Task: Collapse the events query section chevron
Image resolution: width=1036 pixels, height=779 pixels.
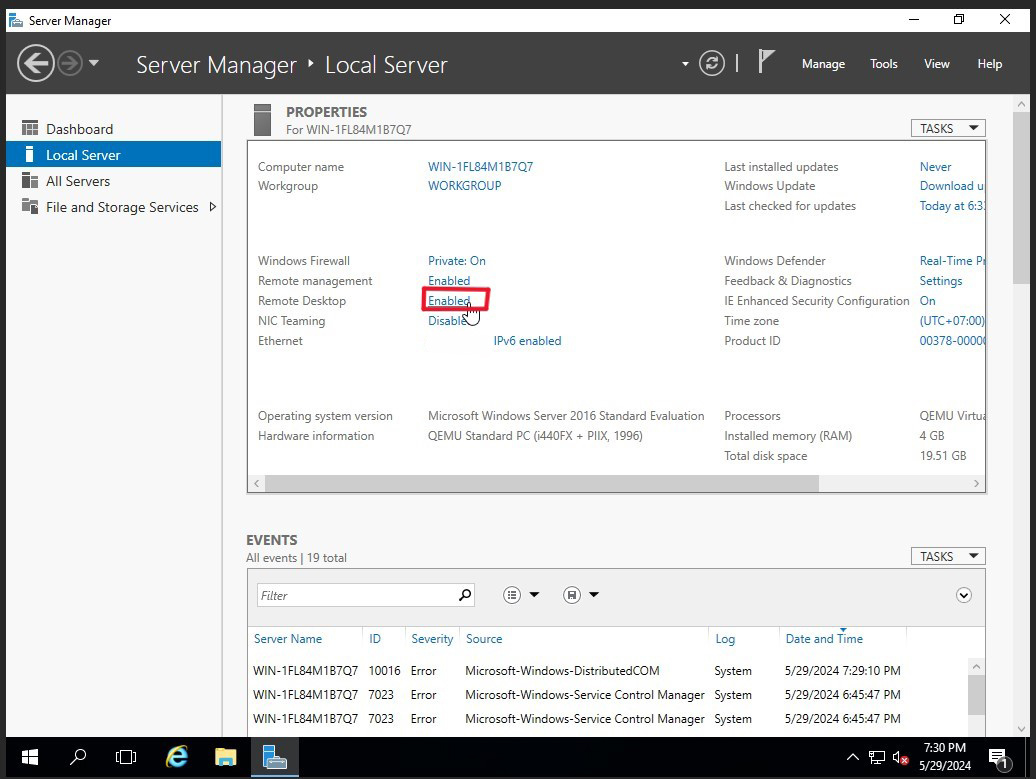Action: [x=963, y=594]
